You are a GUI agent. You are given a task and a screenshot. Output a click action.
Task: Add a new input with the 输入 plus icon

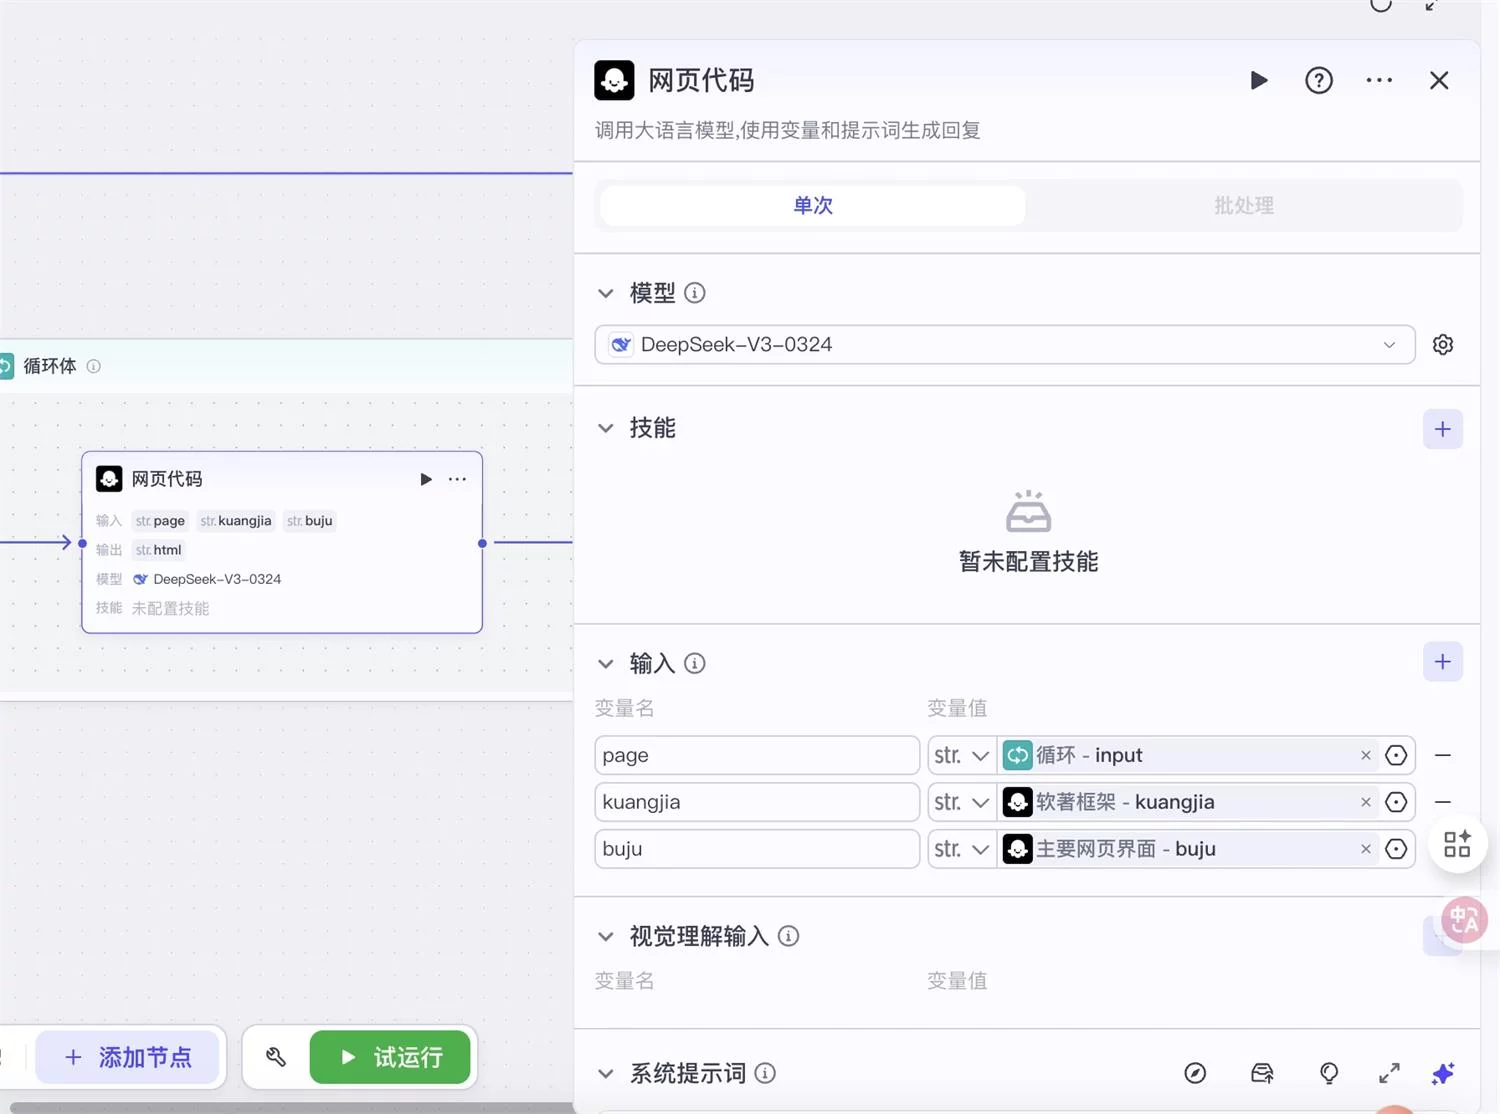[x=1443, y=661]
